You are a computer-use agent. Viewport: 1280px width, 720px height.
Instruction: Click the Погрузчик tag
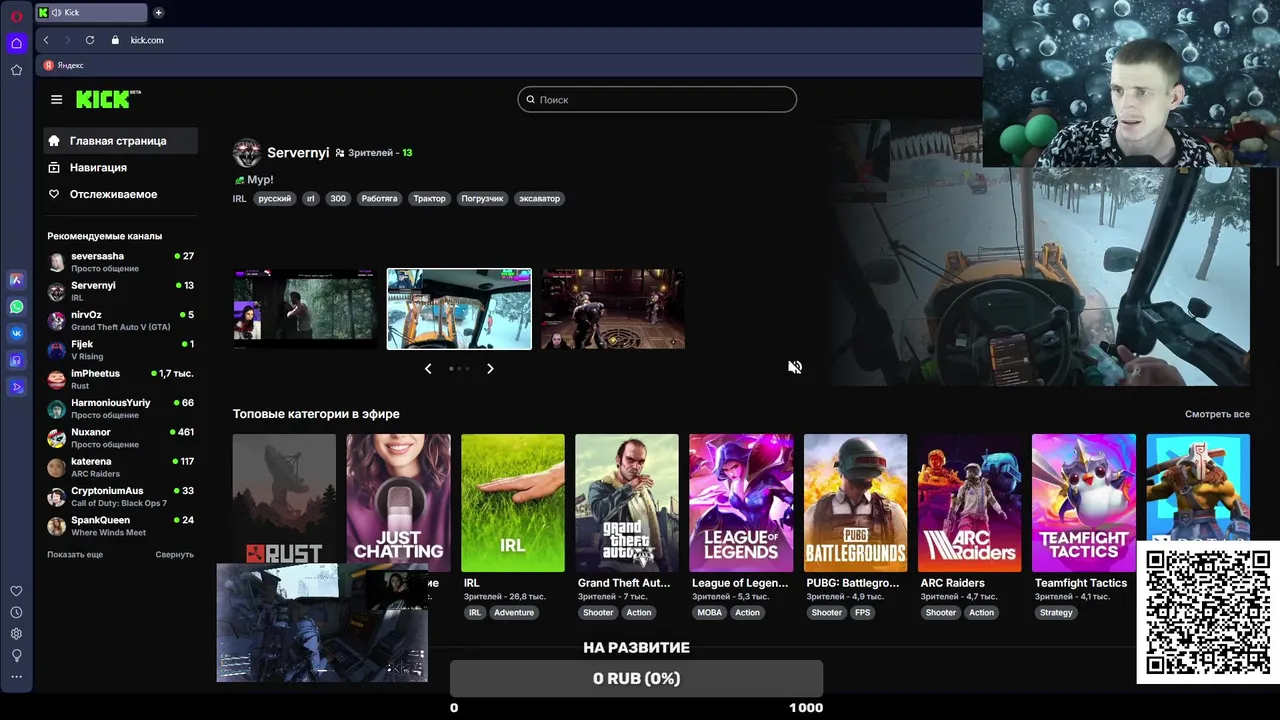click(x=482, y=198)
